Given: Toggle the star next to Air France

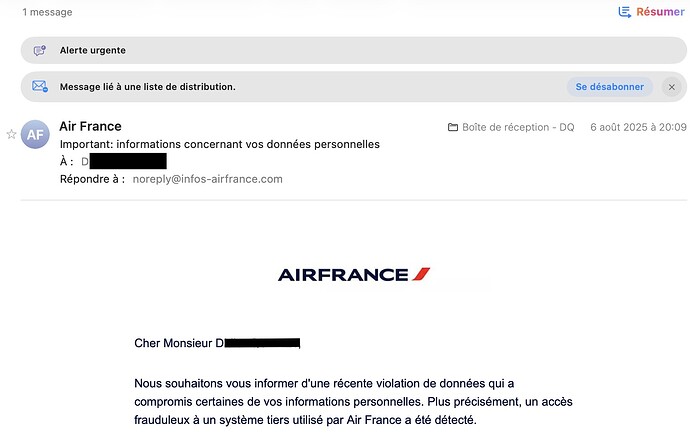Looking at the screenshot, I should pos(11,134).
